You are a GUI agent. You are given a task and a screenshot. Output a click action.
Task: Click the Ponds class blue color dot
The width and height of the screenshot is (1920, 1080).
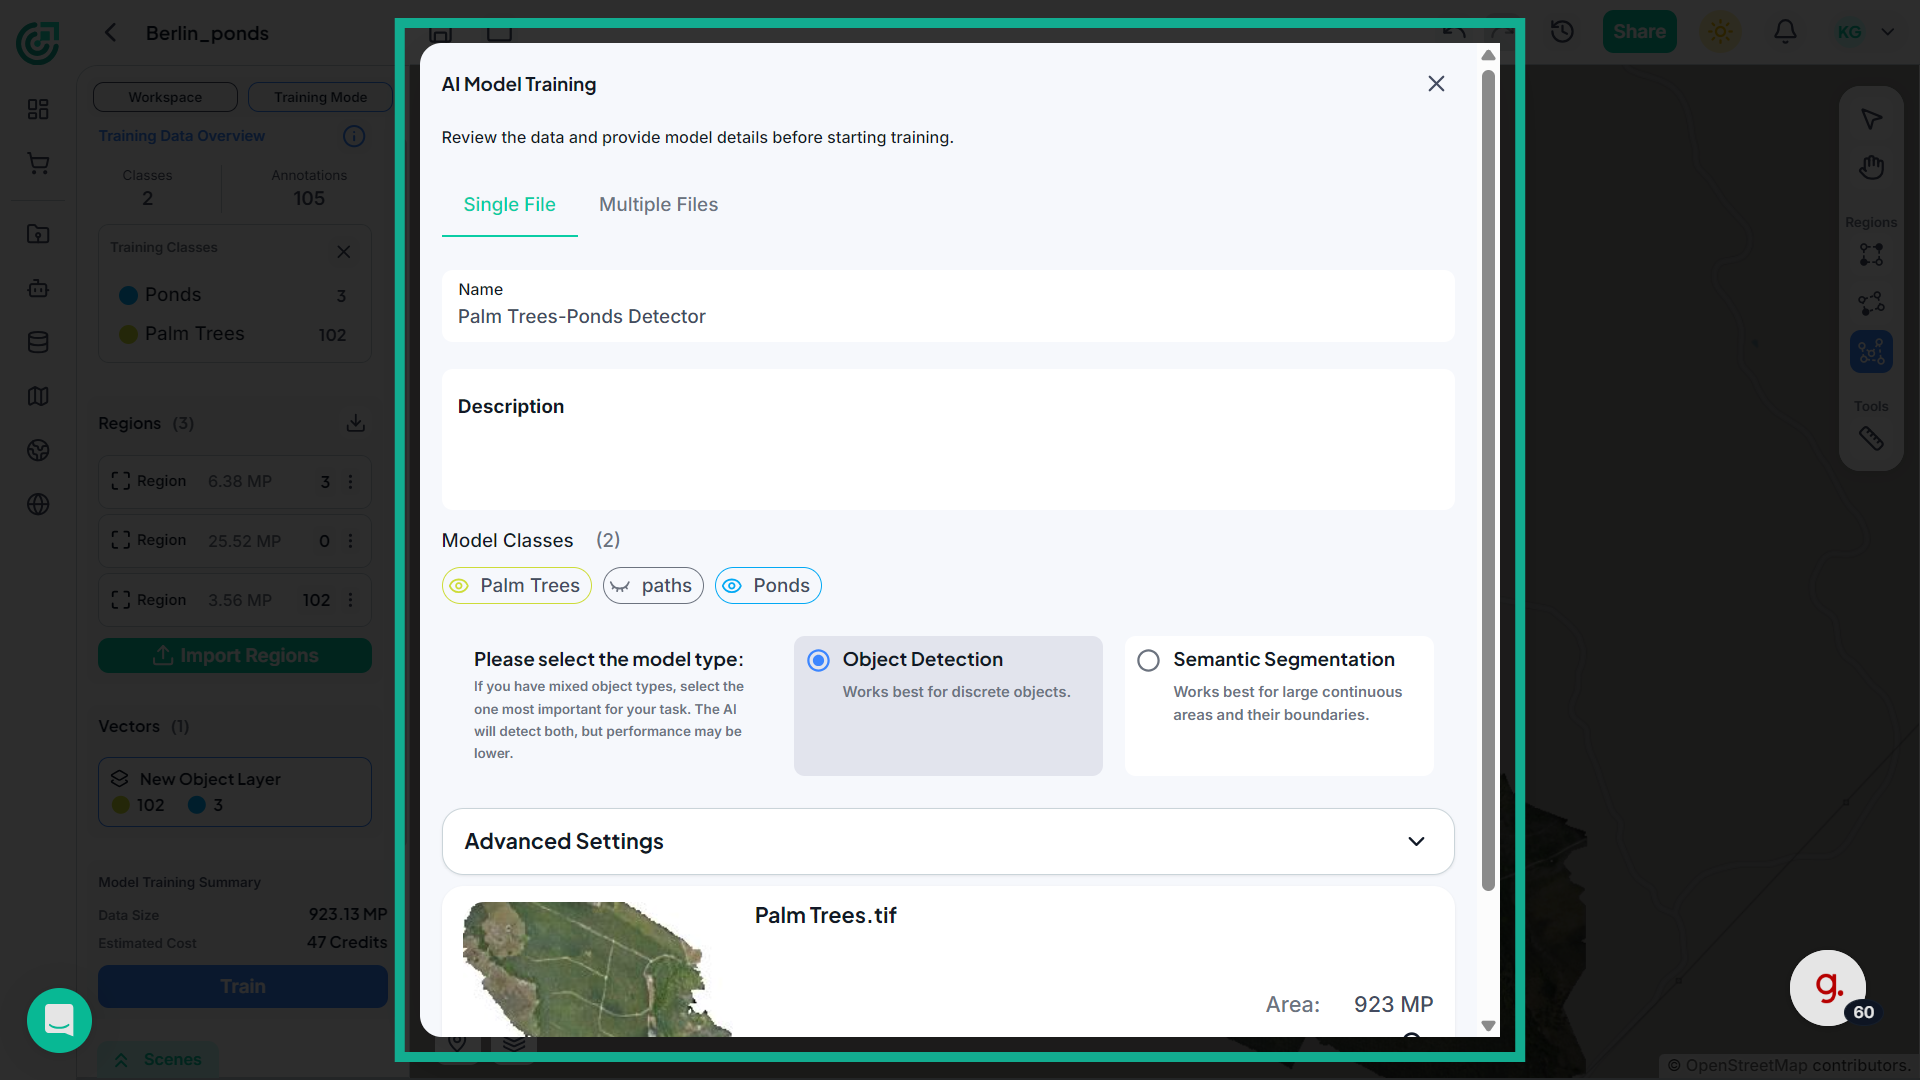click(x=128, y=295)
